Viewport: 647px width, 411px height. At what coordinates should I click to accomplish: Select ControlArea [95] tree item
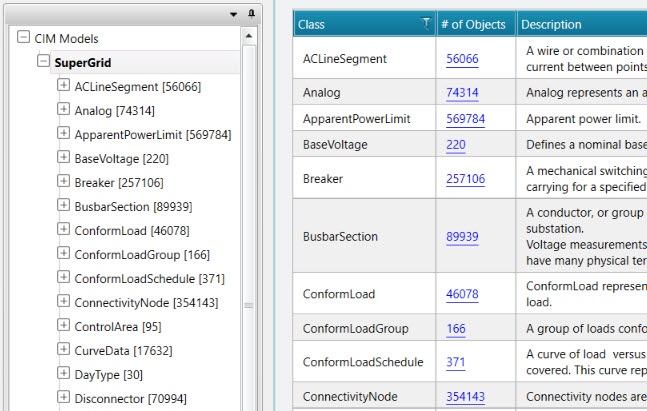118,327
